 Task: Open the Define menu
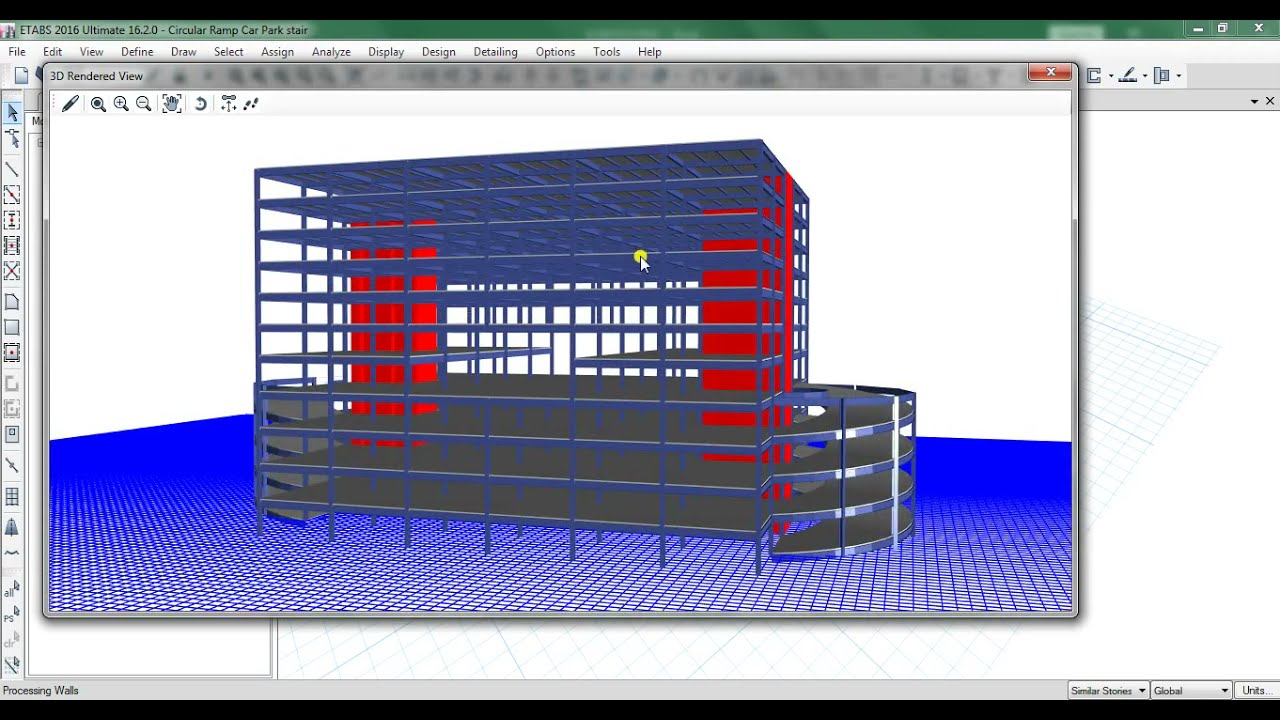point(137,52)
